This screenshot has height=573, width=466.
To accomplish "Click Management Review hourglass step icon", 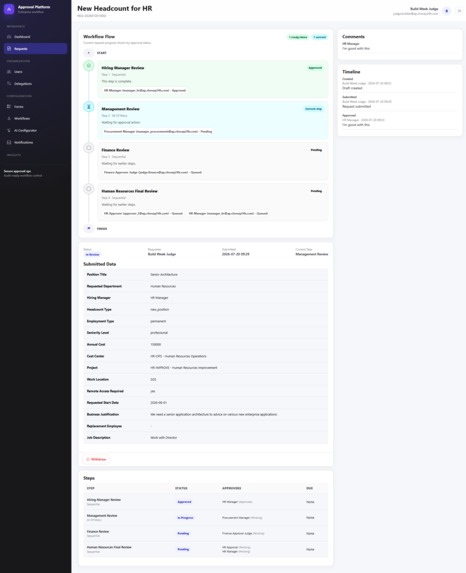I will pyautogui.click(x=88, y=107).
